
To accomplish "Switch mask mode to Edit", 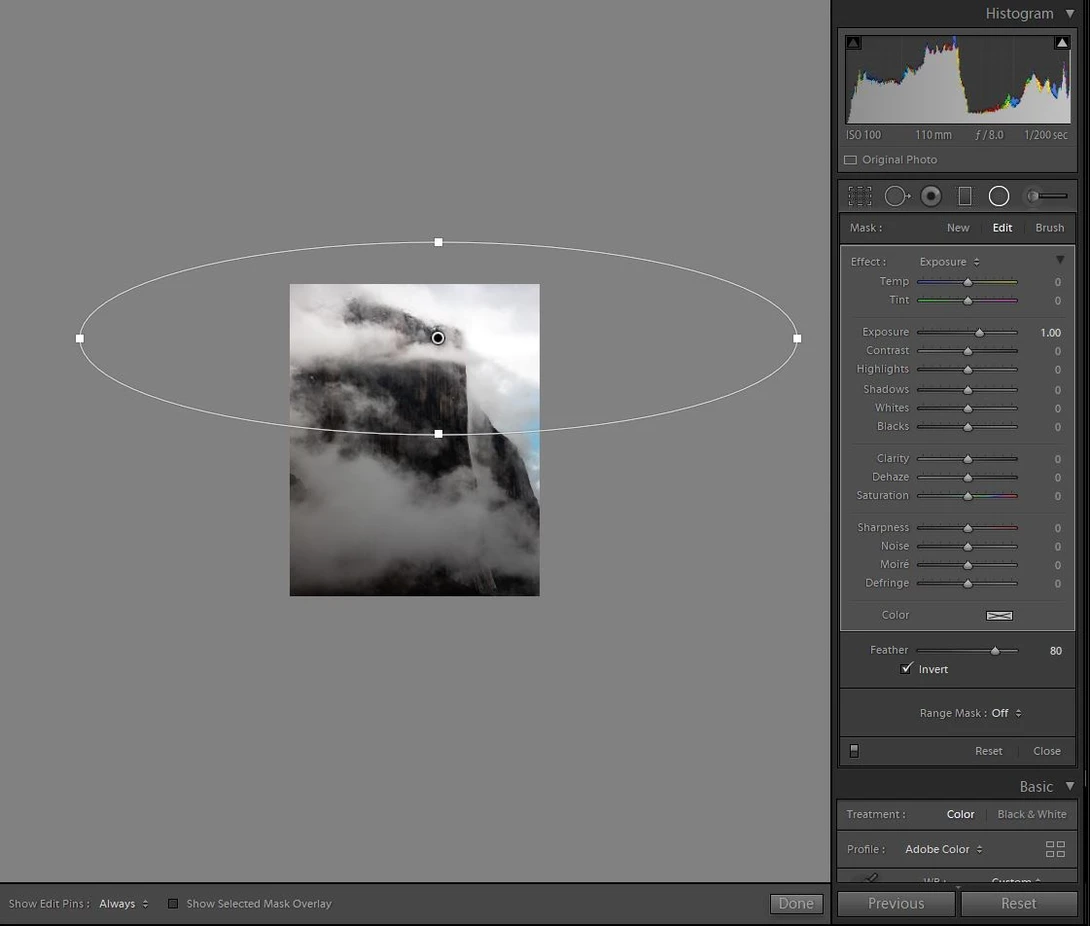I will point(1002,228).
